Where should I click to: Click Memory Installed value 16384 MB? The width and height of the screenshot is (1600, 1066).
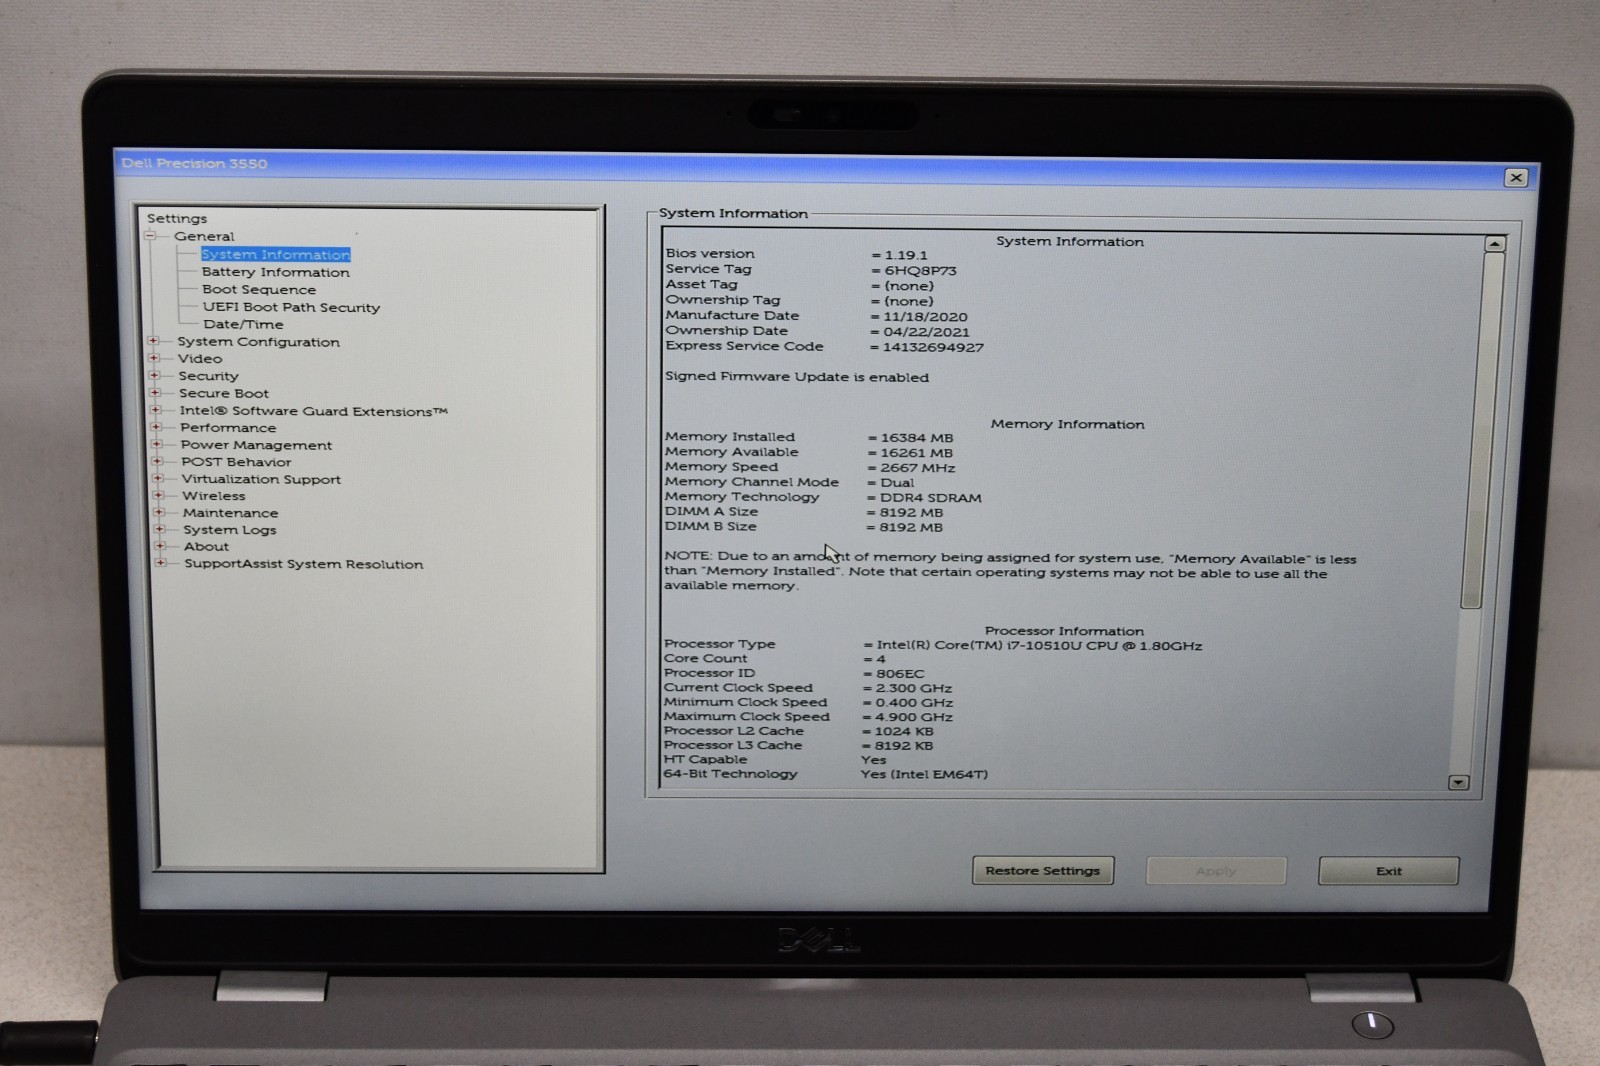pyautogui.click(x=917, y=438)
